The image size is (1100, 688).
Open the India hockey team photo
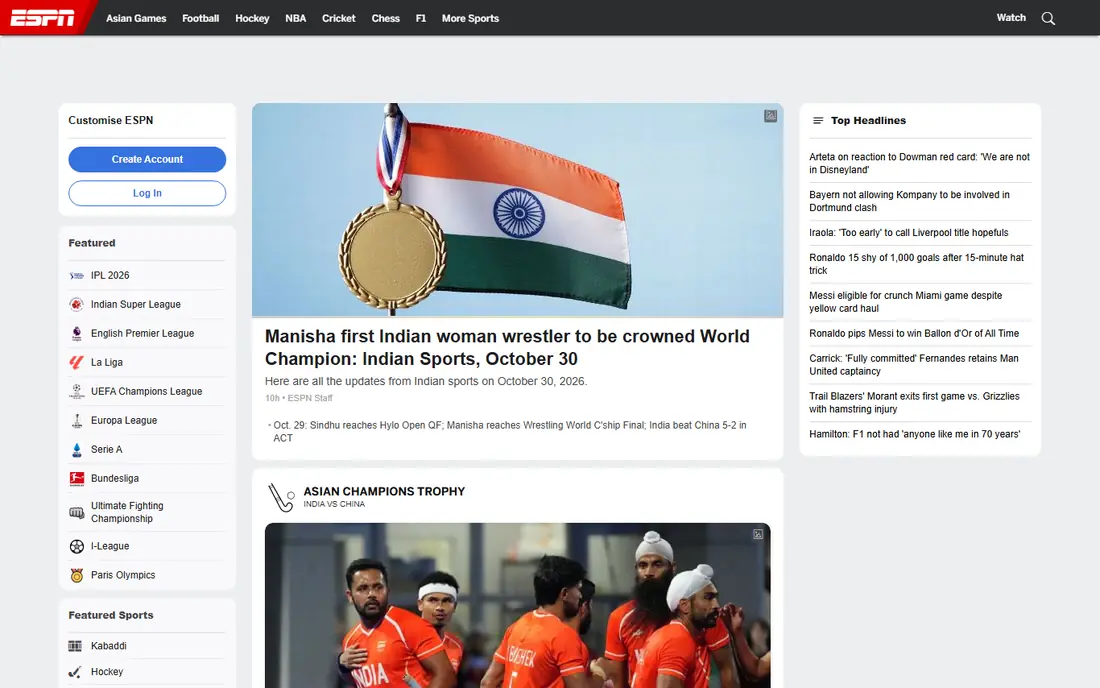(518, 605)
